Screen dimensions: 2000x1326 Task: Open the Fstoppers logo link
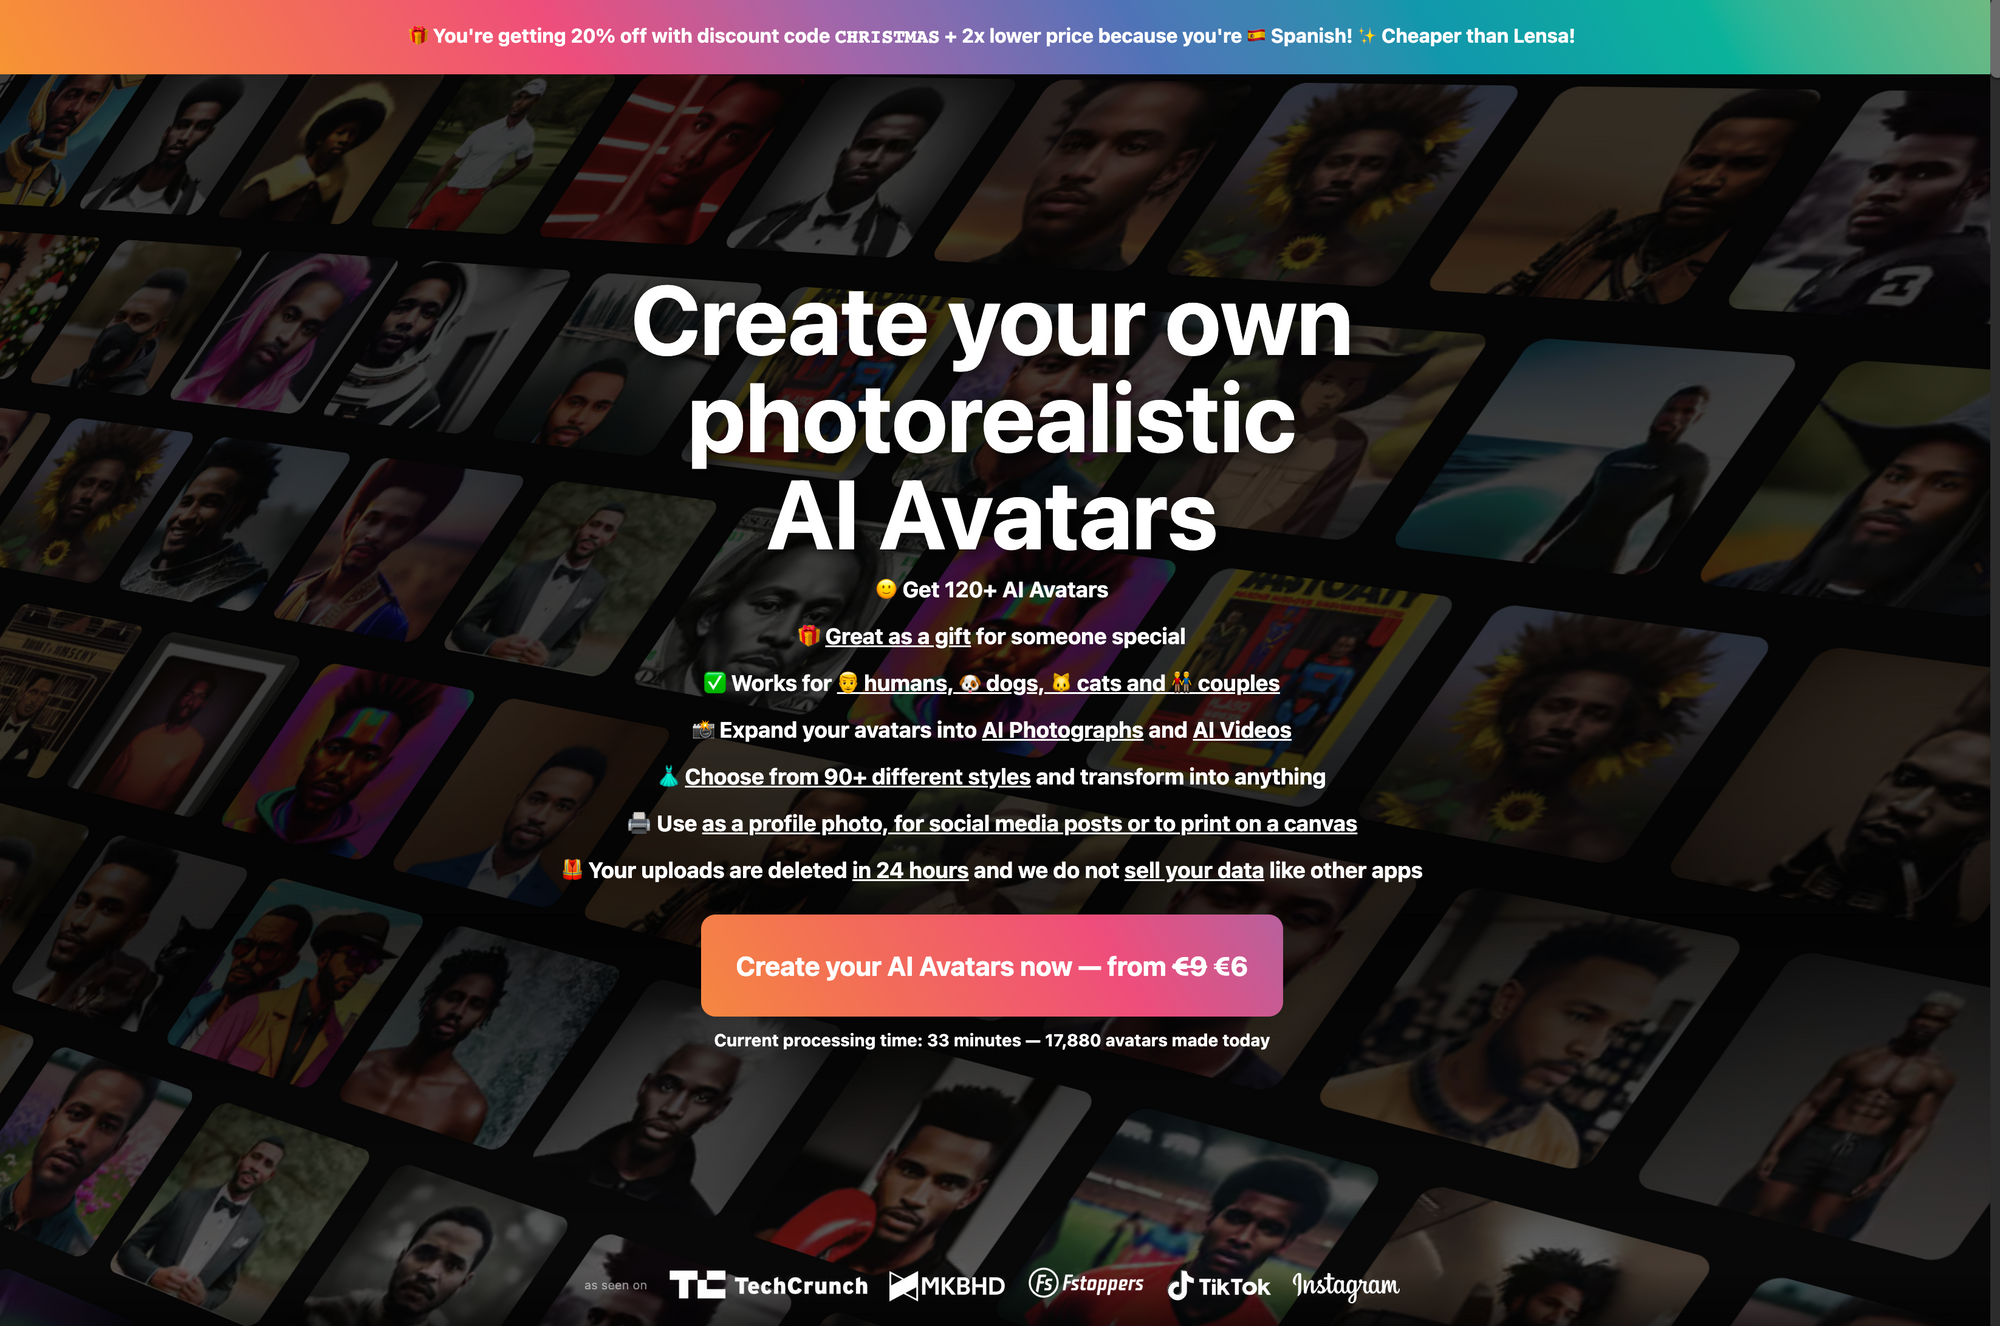coord(1086,1284)
